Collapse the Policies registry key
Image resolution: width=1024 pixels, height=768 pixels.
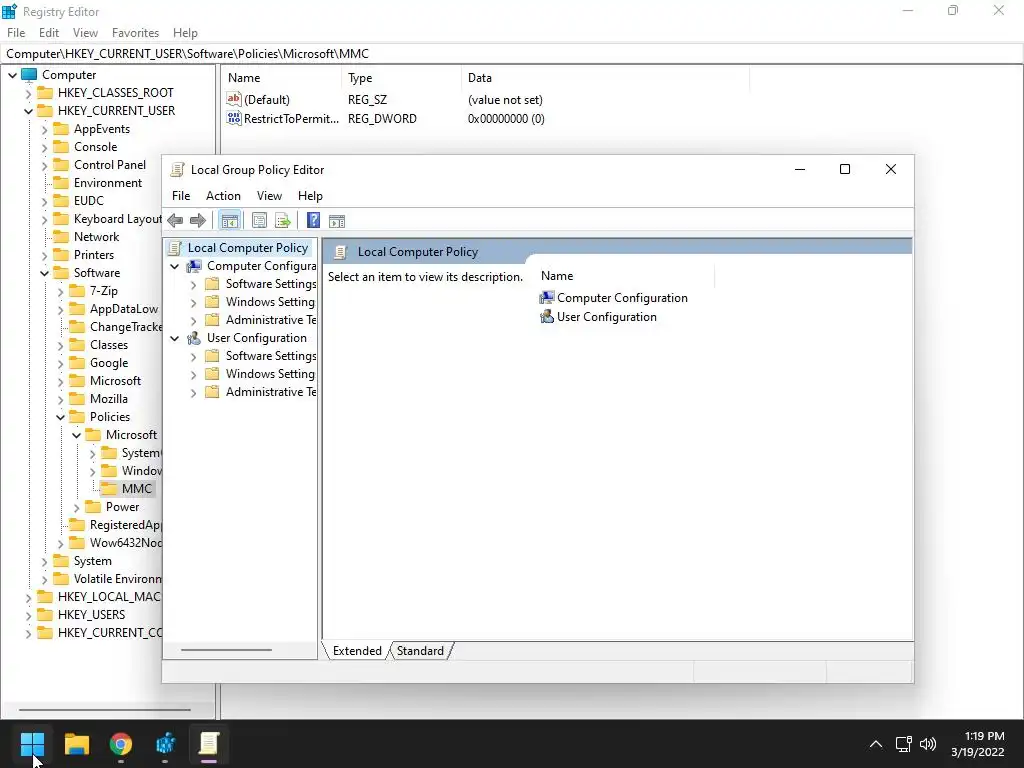tap(60, 417)
